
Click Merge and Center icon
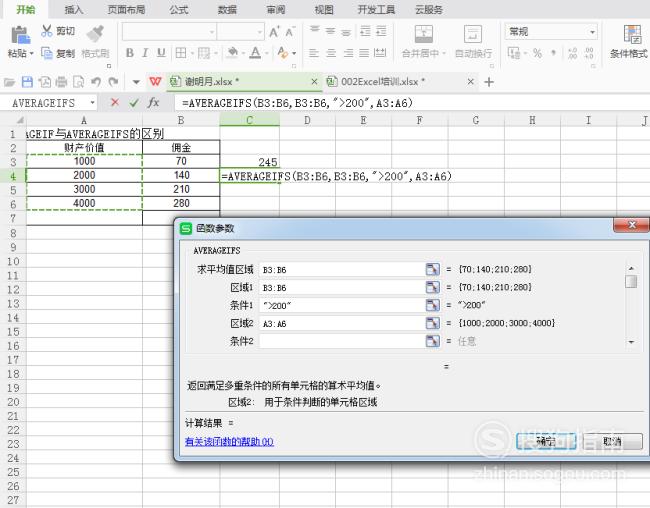click(424, 34)
